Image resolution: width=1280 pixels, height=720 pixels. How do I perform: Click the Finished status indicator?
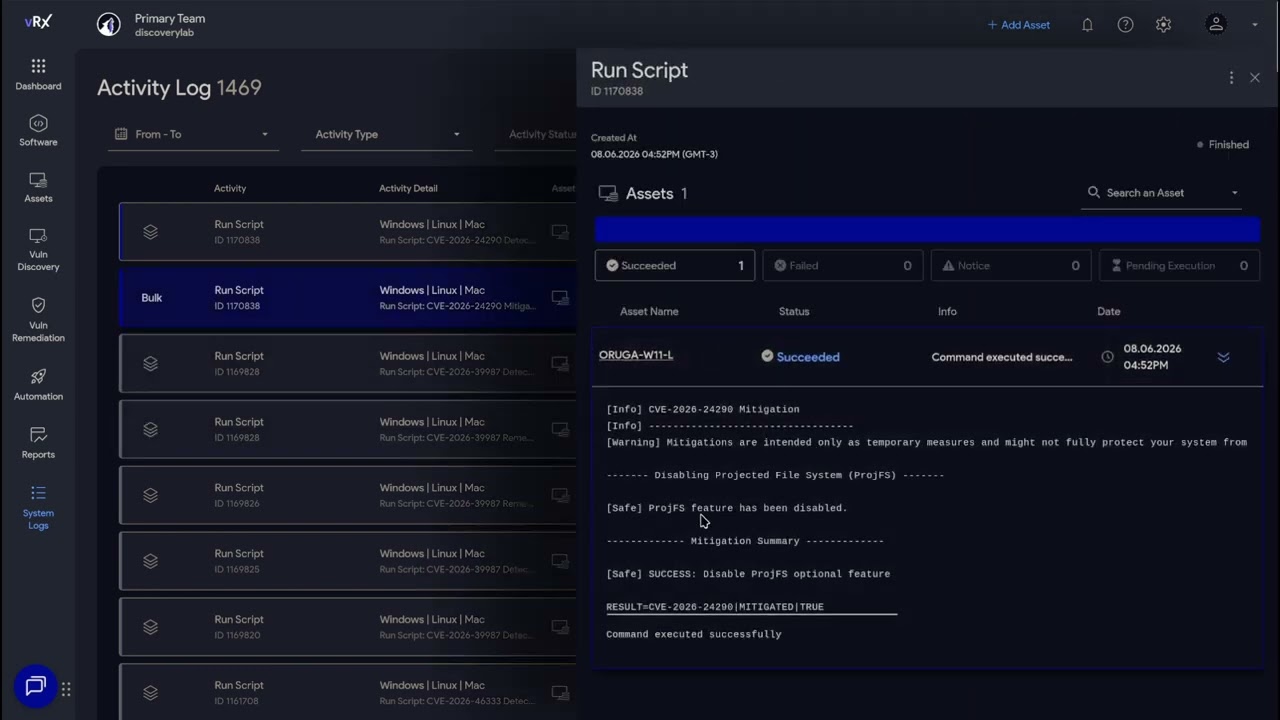pos(1223,144)
